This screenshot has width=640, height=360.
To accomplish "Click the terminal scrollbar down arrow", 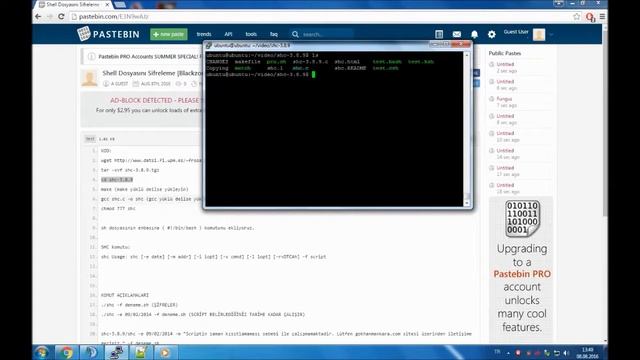I will tap(467, 203).
